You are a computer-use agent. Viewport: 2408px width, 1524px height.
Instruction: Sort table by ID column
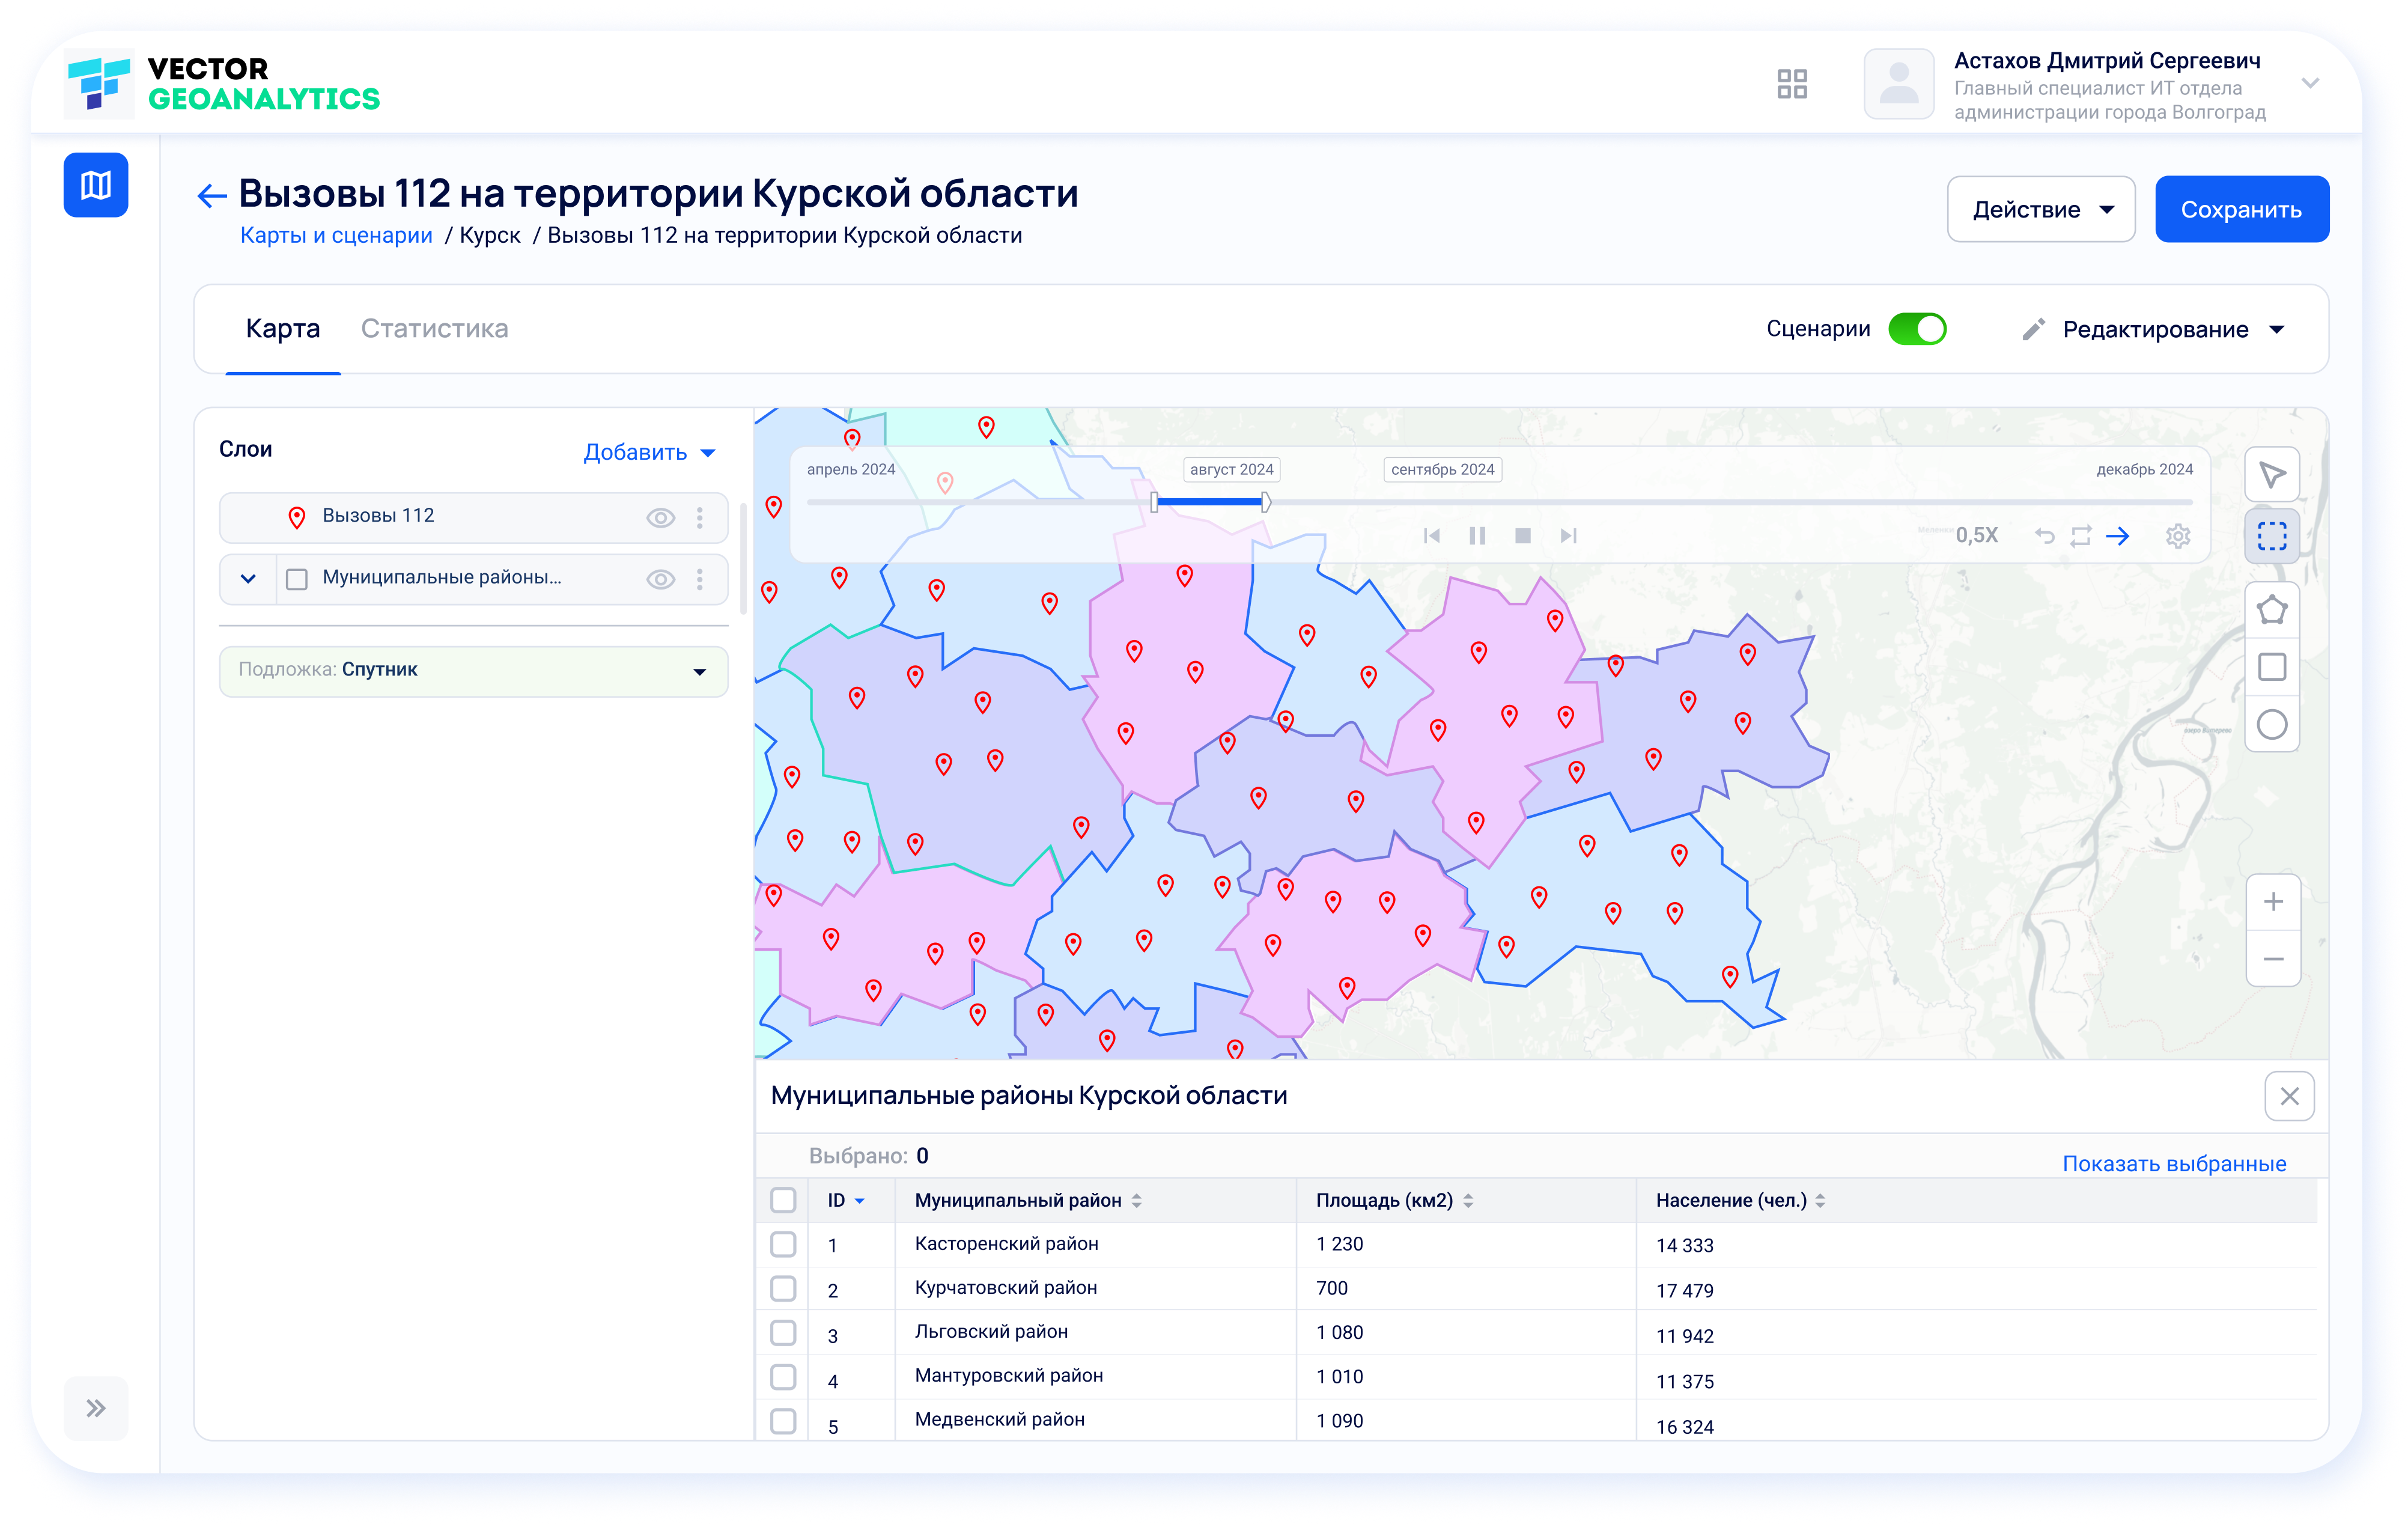click(x=846, y=1200)
